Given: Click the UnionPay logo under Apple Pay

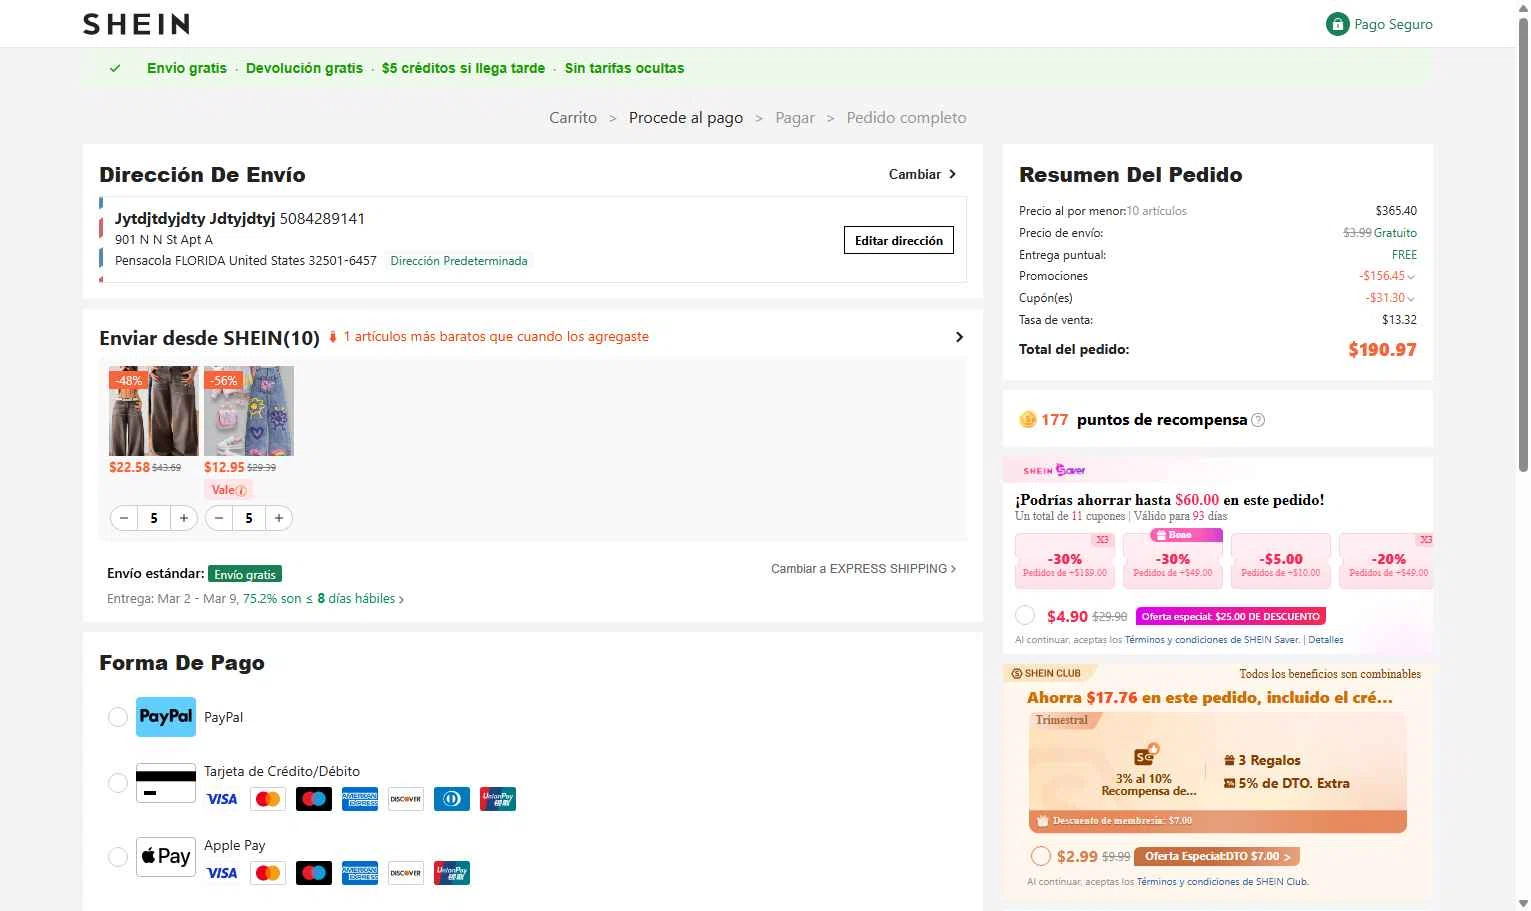Looking at the screenshot, I should pos(452,873).
